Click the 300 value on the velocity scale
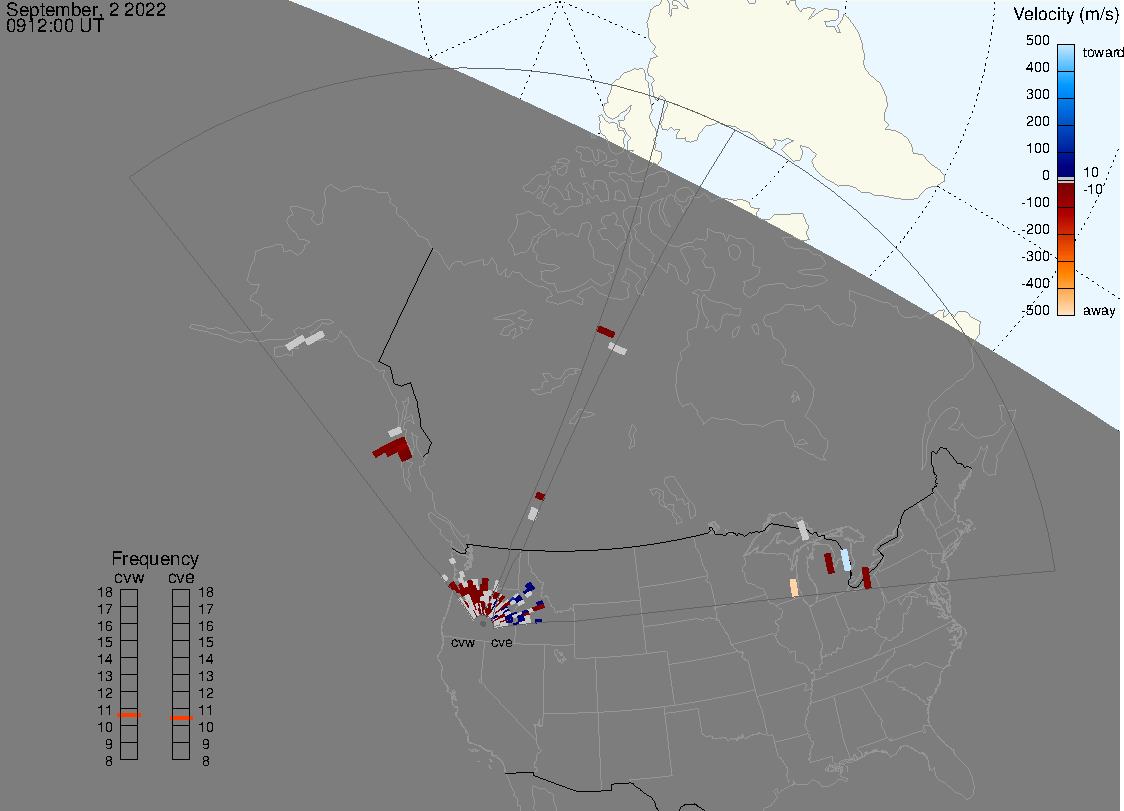 point(1037,94)
